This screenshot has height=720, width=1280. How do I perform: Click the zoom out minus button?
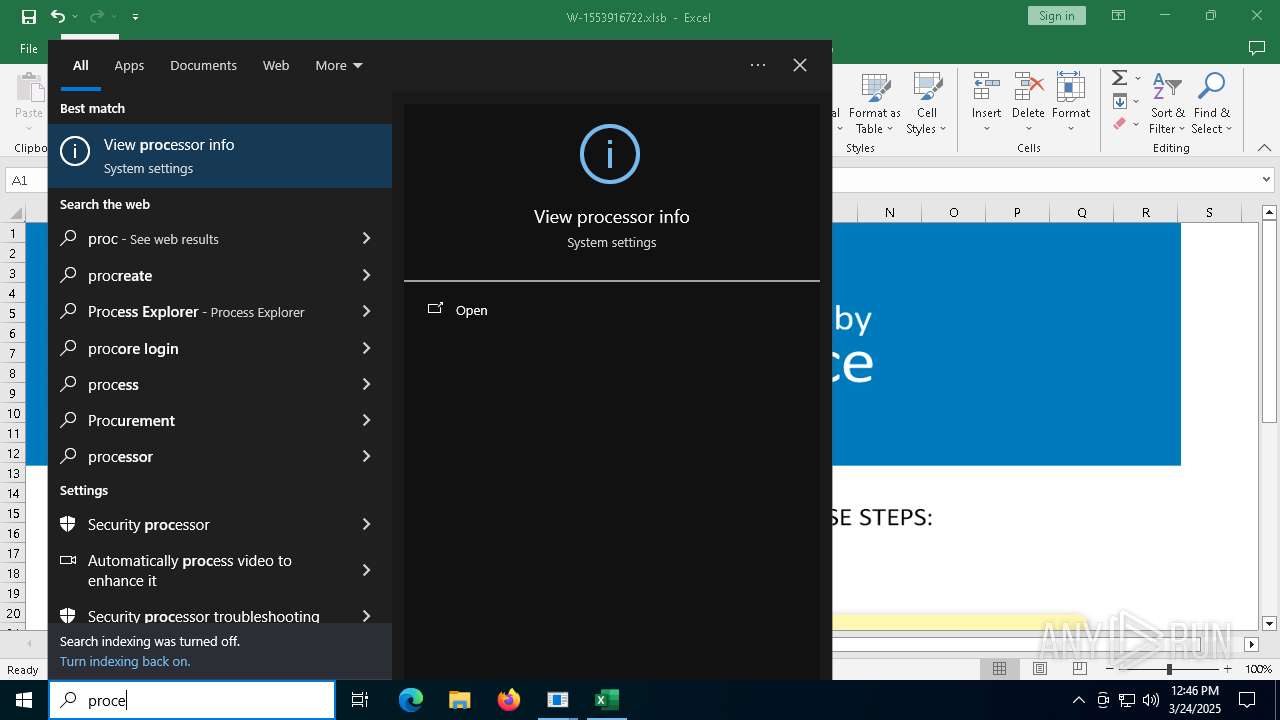(x=1110, y=669)
